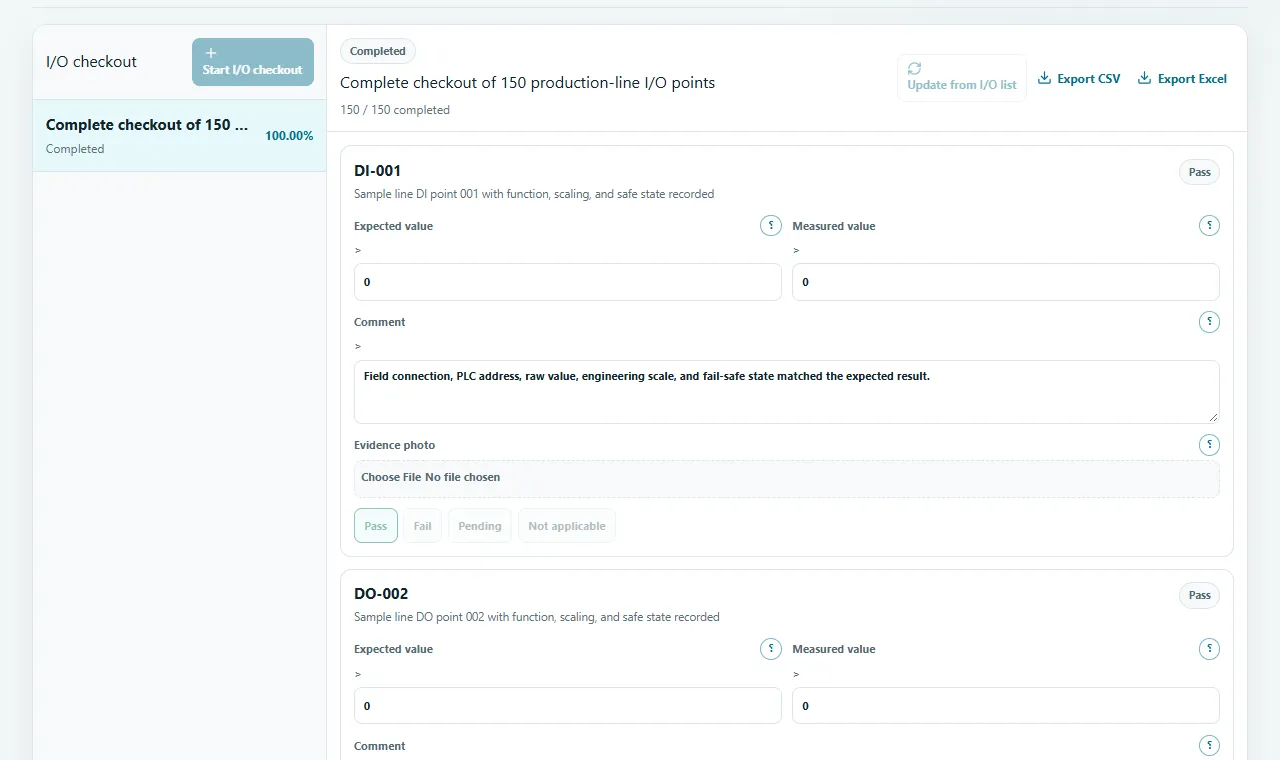Set DI-001 result to Pass
This screenshot has width=1280, height=760.
pos(376,526)
